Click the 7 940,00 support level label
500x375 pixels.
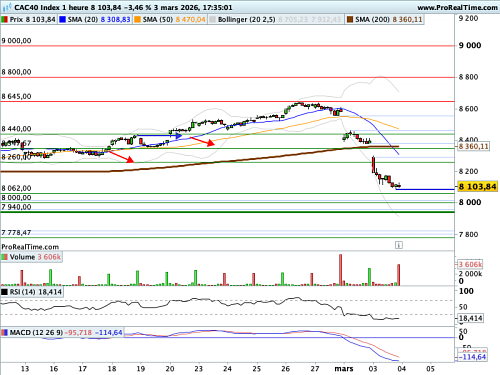tap(16, 207)
